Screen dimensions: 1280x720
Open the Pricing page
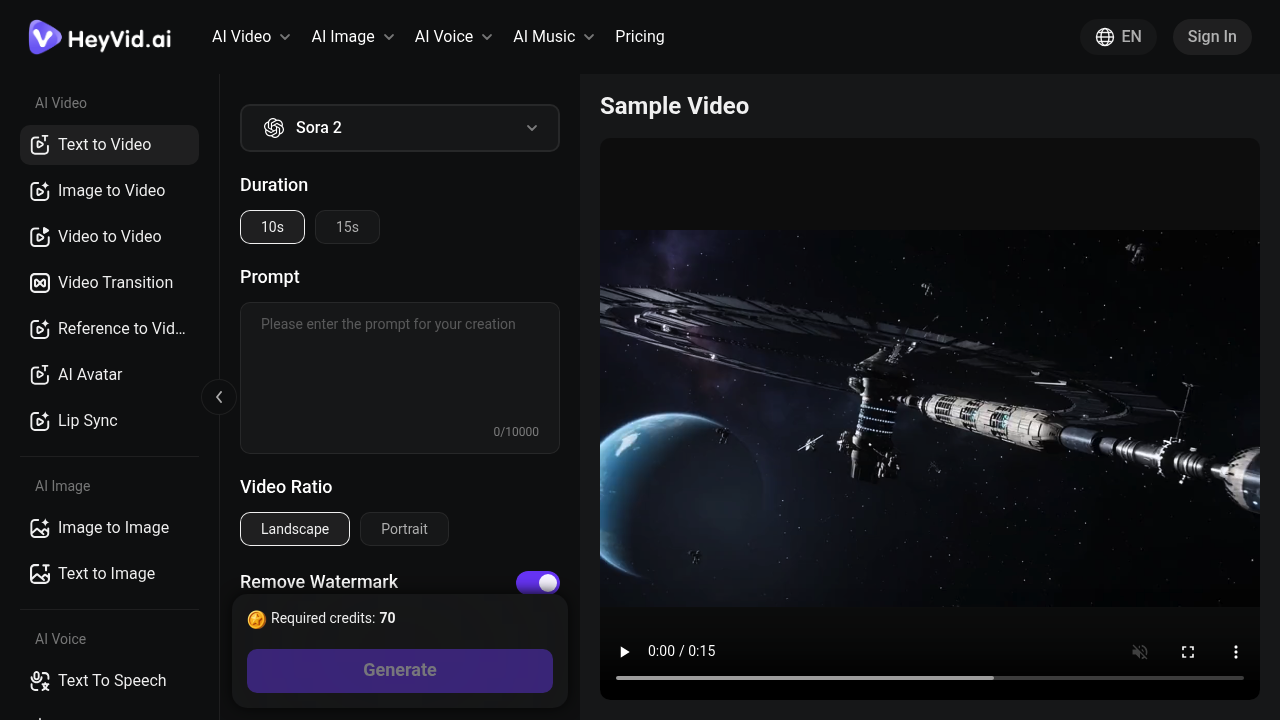[639, 36]
